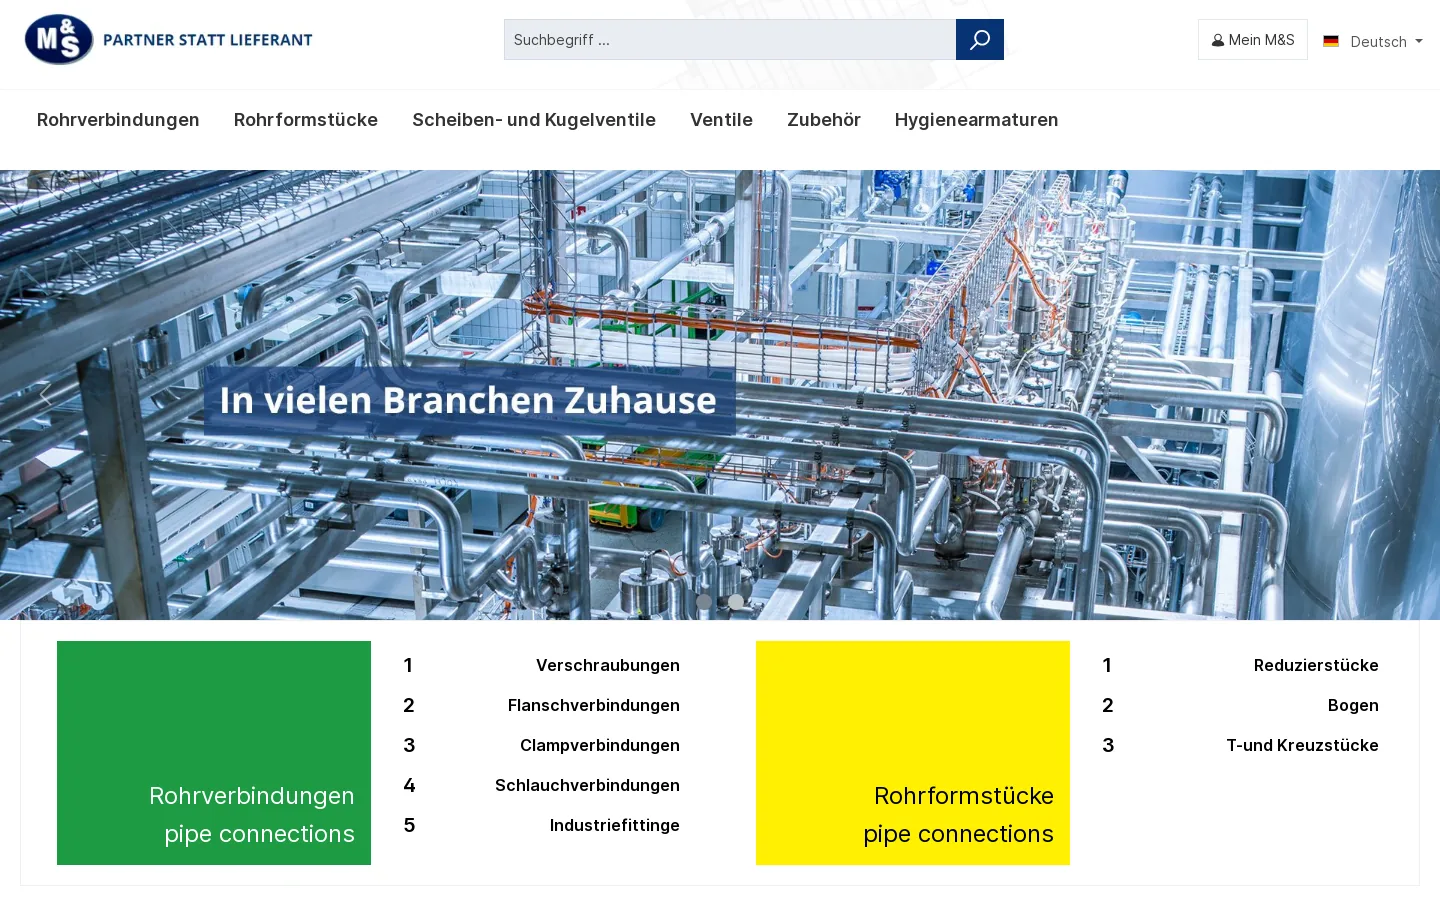
Task: Click the In vielen Branchen Zuhause banner
Action: 469,400
